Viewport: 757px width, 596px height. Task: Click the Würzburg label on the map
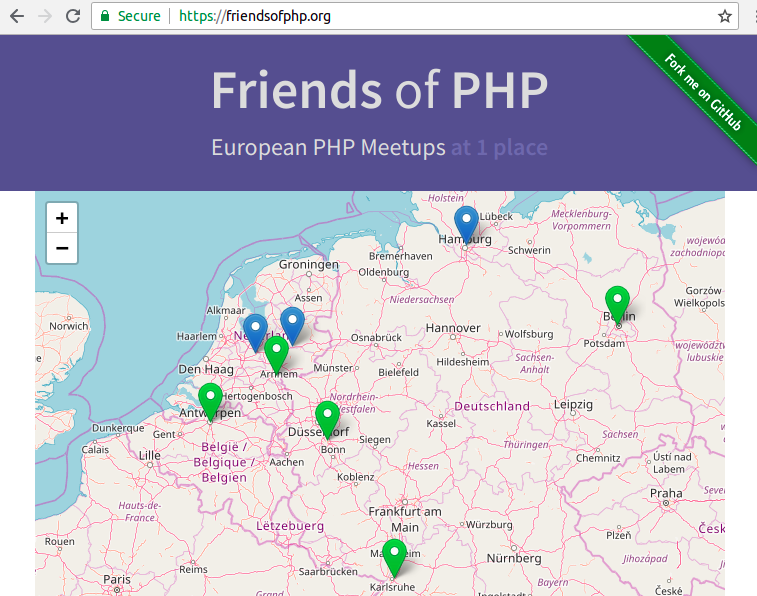tap(490, 525)
